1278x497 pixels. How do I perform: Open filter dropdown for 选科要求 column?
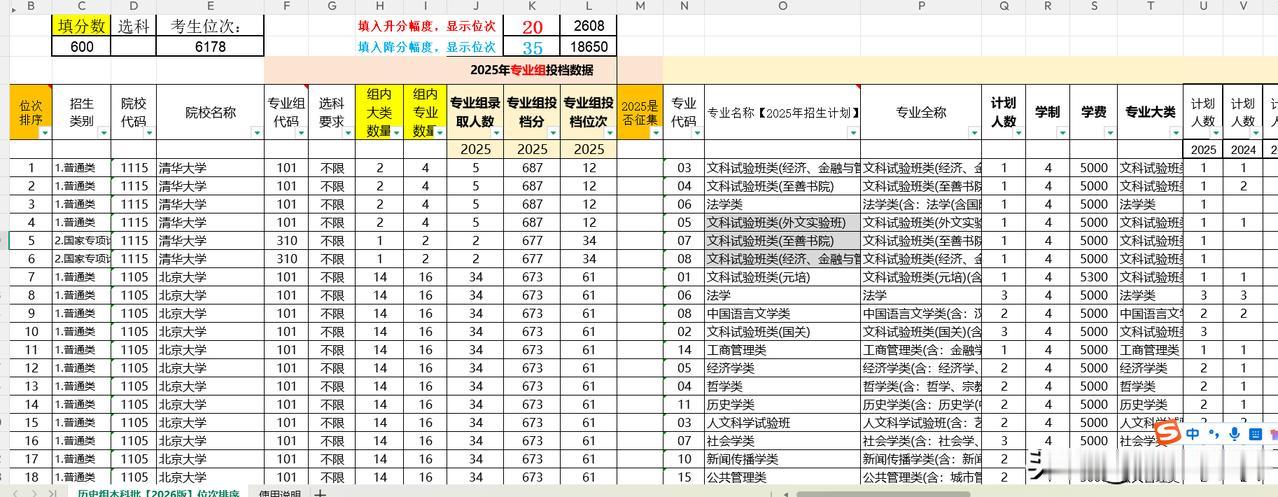coord(347,133)
